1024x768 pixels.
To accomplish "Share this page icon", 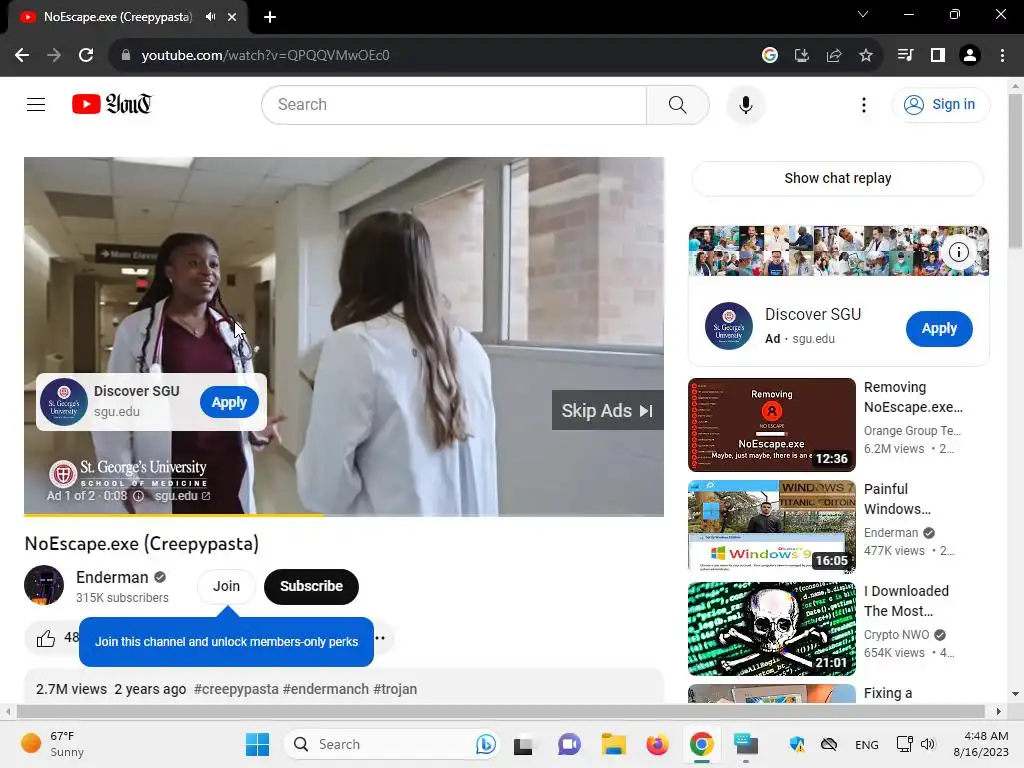I will coord(833,56).
